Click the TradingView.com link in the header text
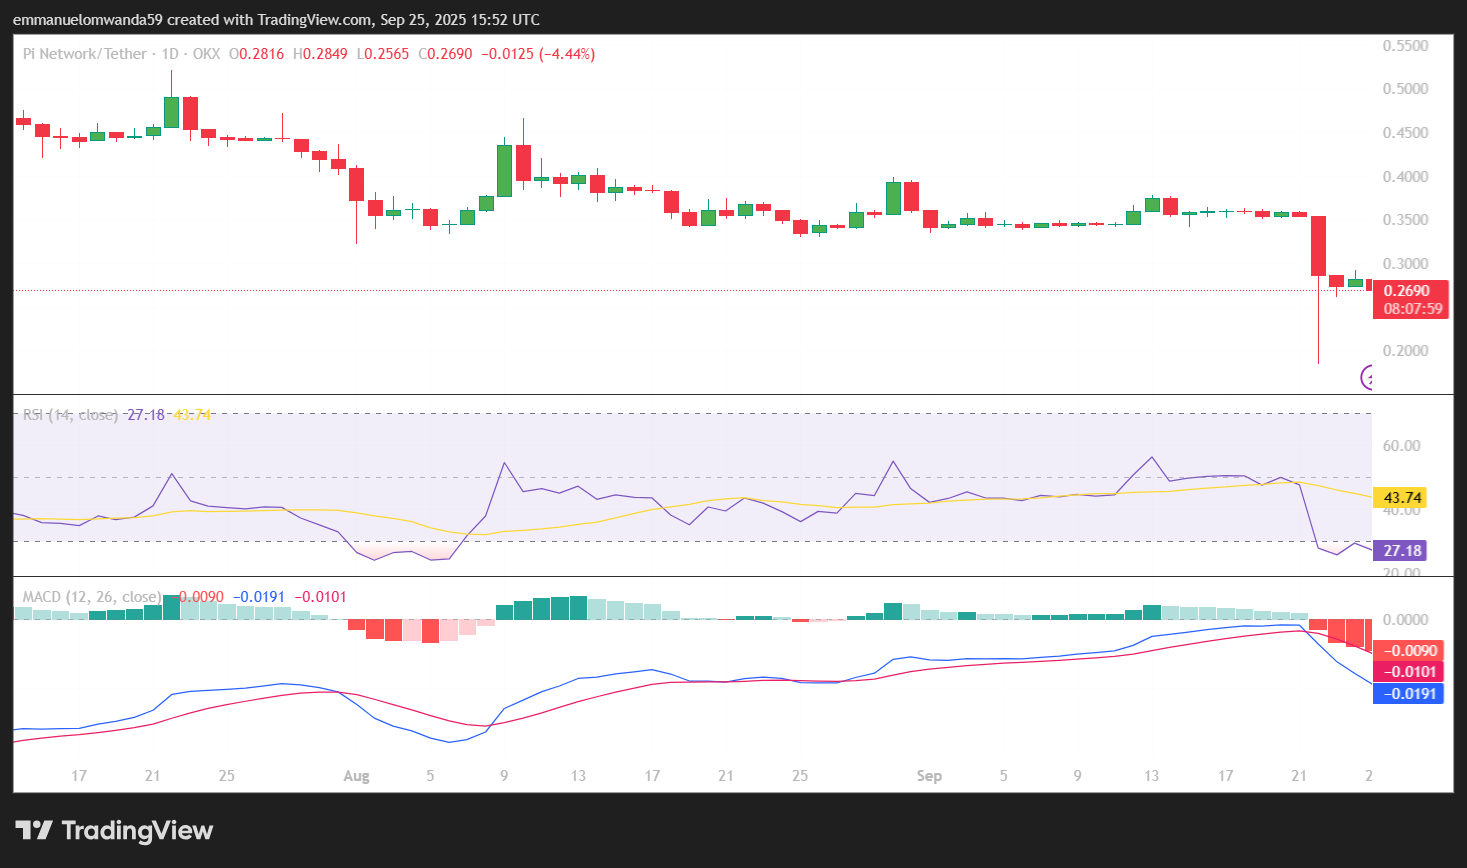The width and height of the screenshot is (1467, 868). tap(311, 19)
